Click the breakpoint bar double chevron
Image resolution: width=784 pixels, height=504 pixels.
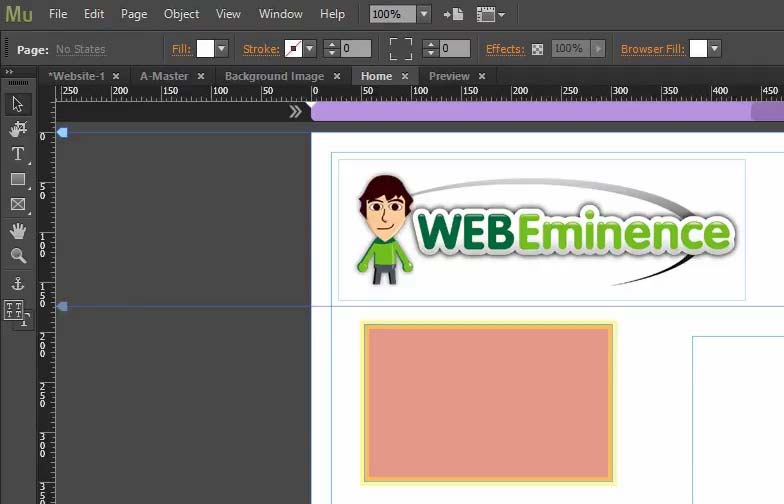[295, 112]
